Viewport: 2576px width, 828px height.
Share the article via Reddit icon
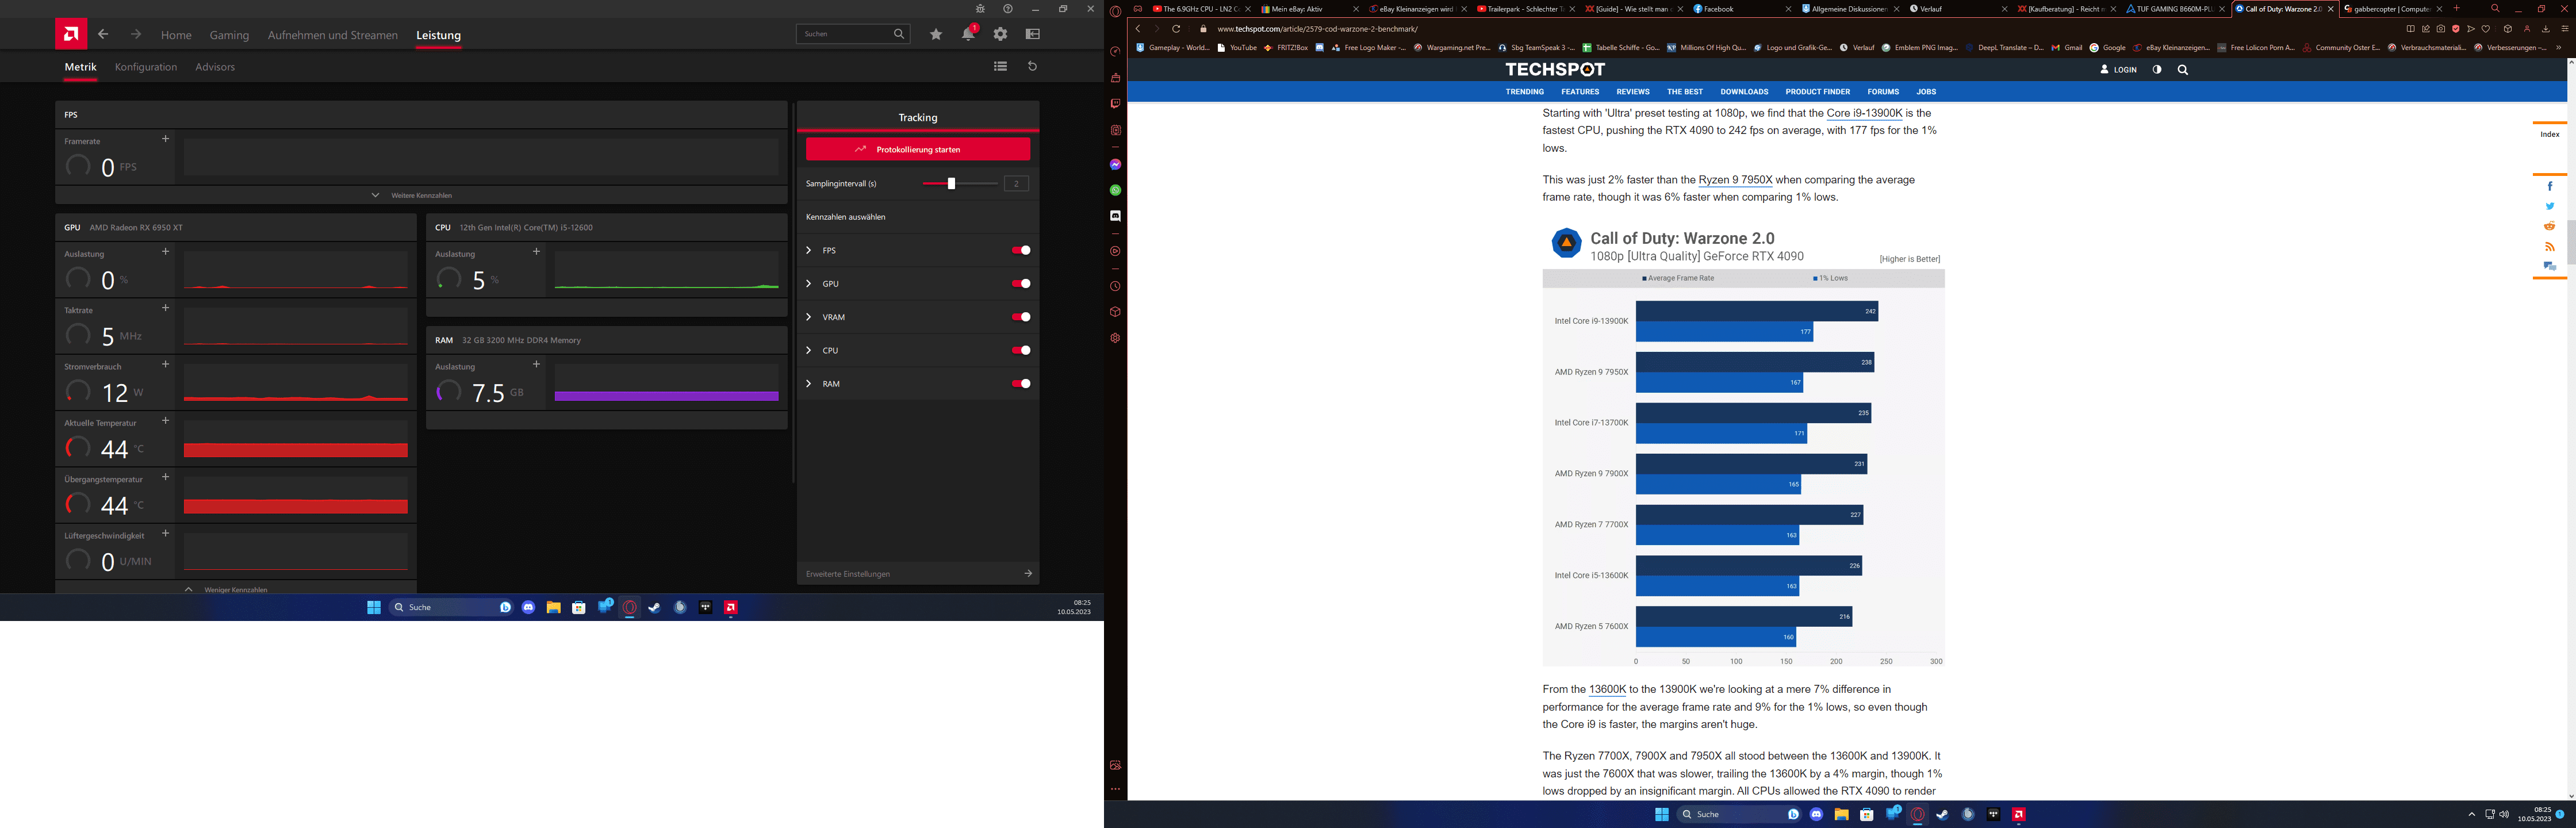[x=2550, y=226]
